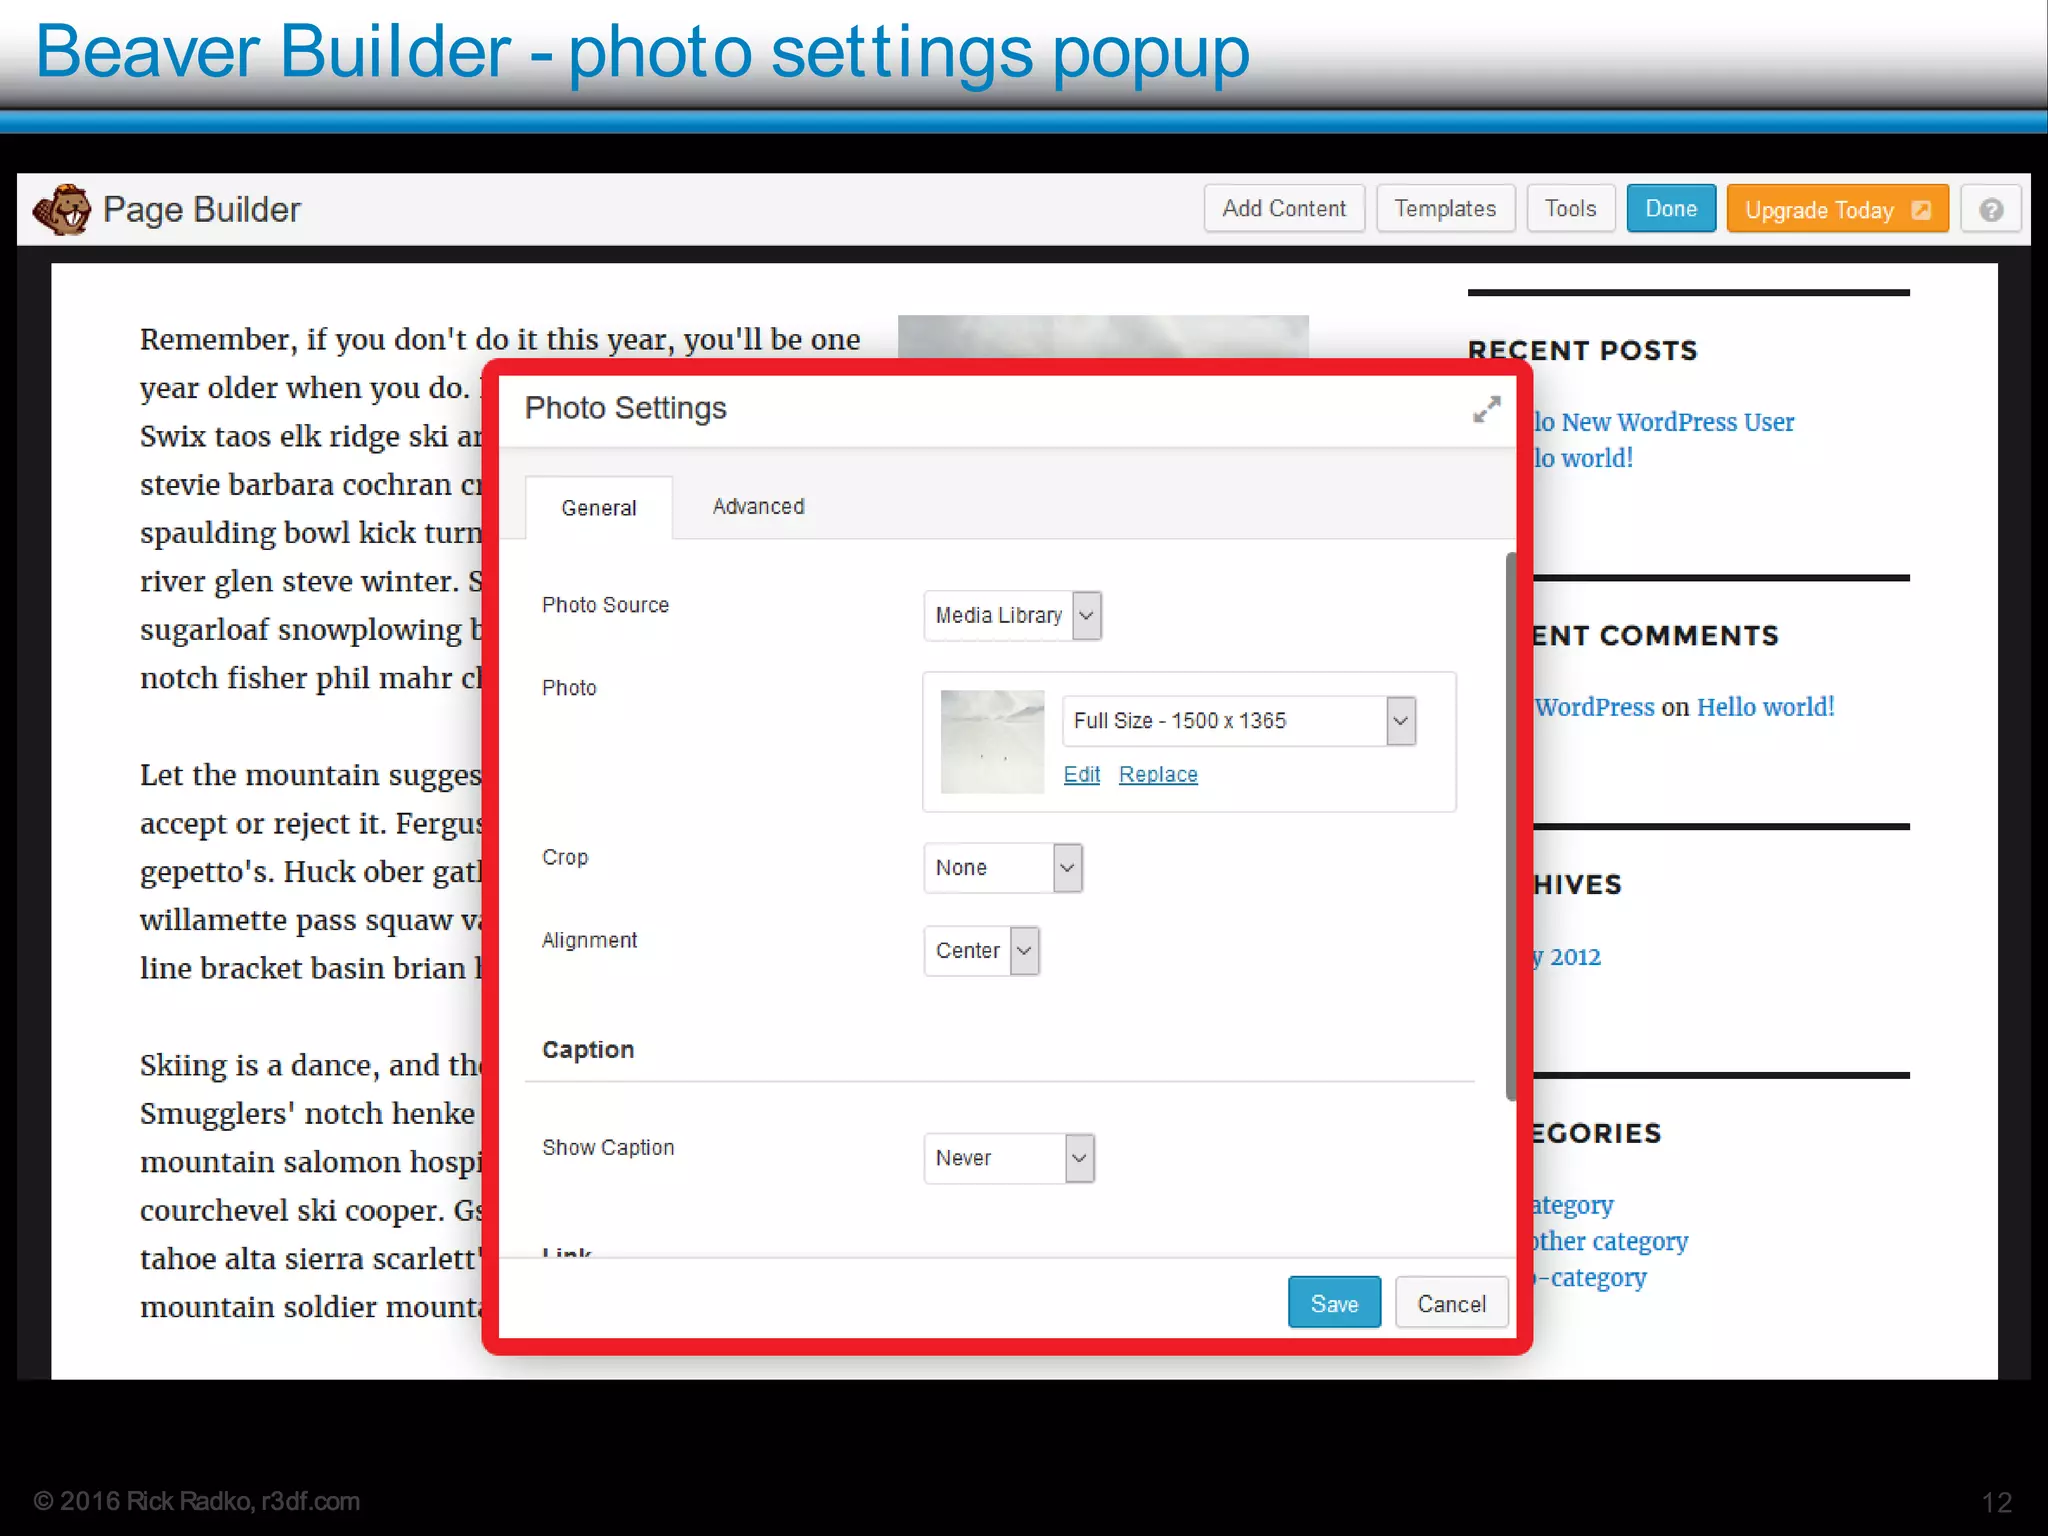The height and width of the screenshot is (1536, 2048).
Task: Click the Replace photo link
Action: point(1158,775)
